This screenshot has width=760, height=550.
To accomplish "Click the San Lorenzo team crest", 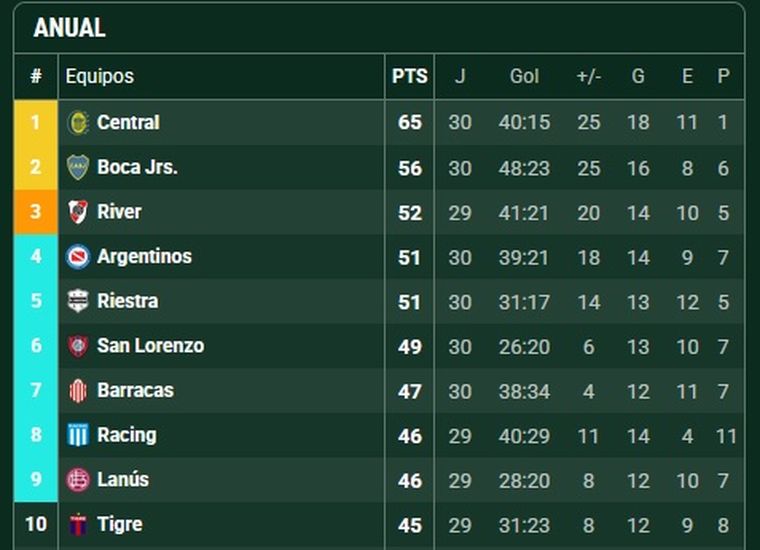I will [x=78, y=346].
